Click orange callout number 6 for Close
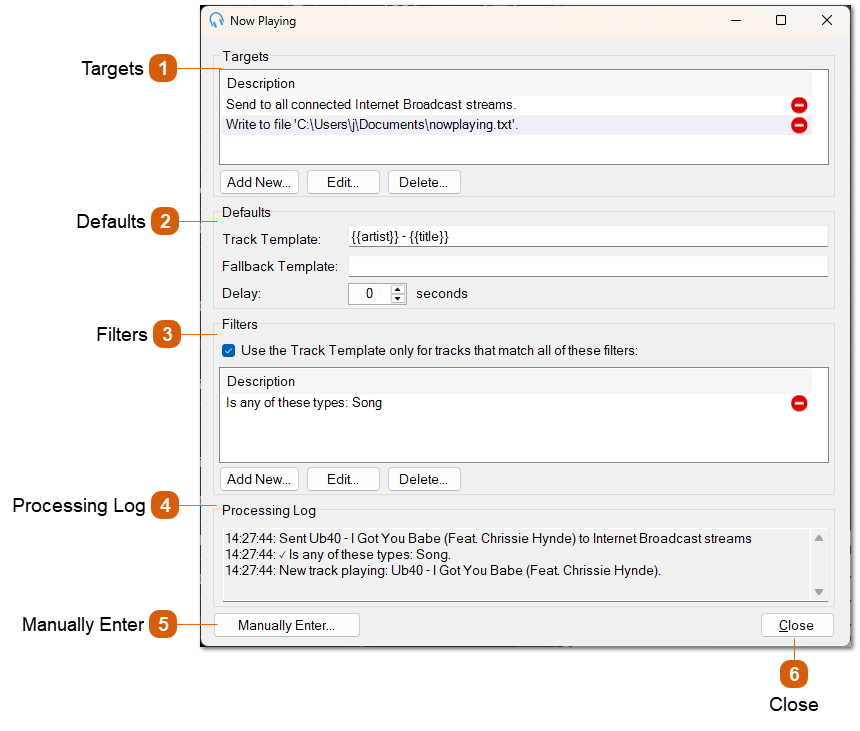 click(794, 675)
